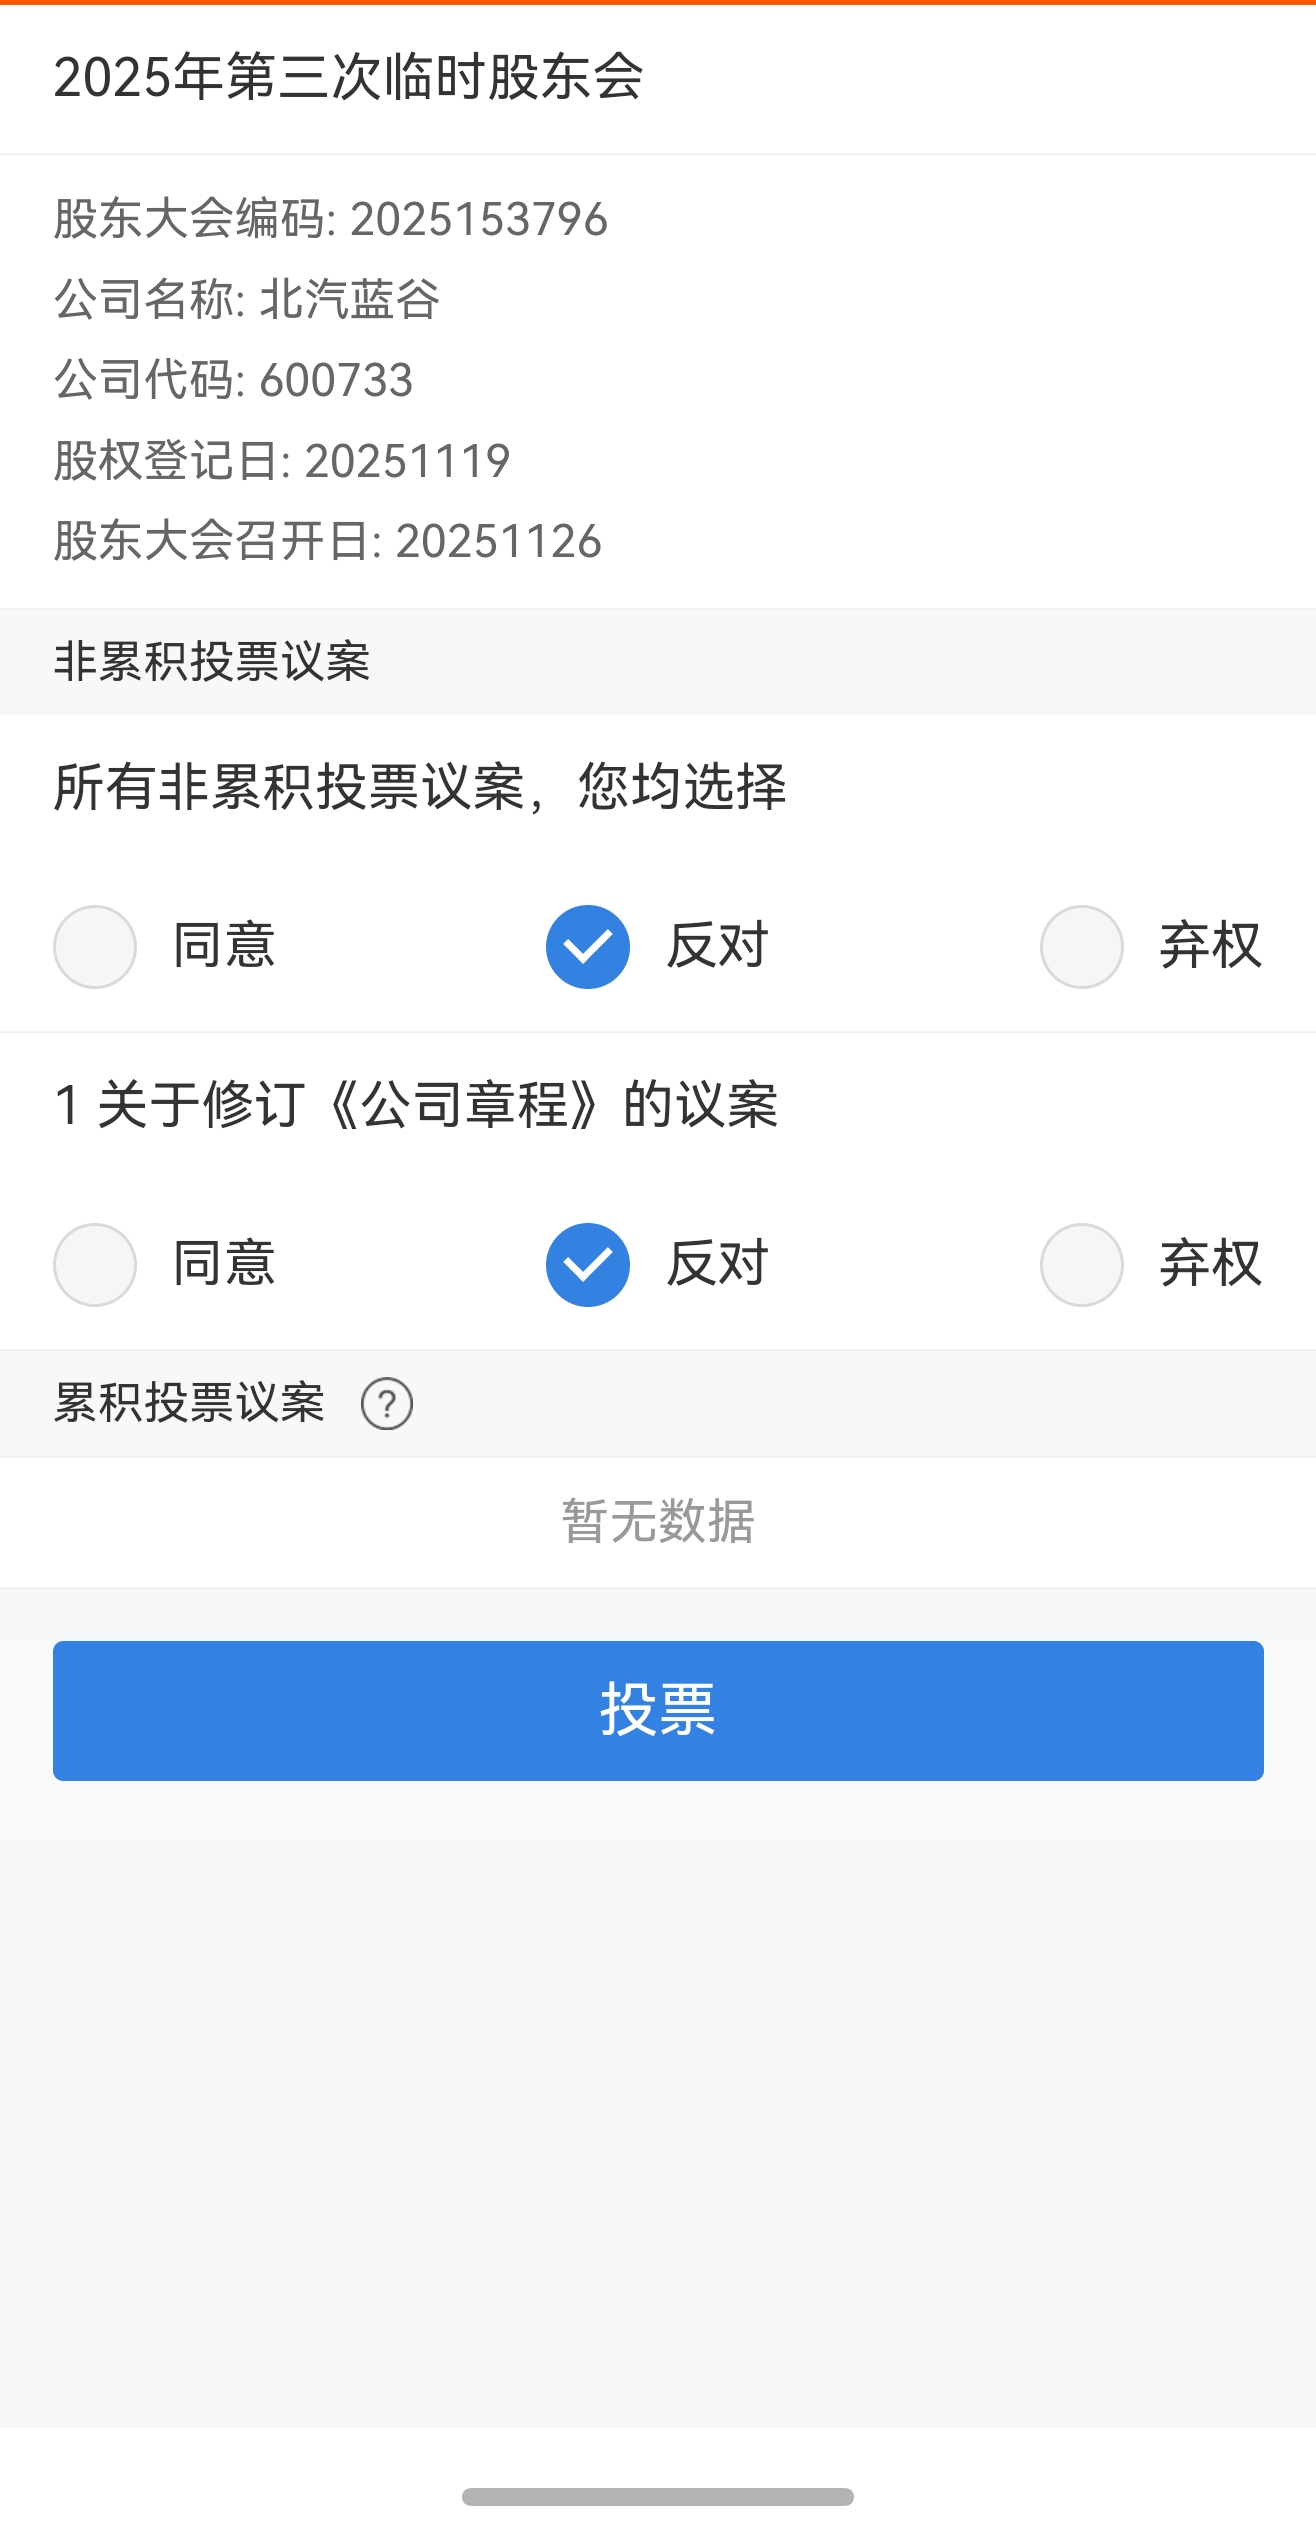Tap the 累积投票议案 section header label
Screen dimensions: 1316x2526
tap(190, 1403)
